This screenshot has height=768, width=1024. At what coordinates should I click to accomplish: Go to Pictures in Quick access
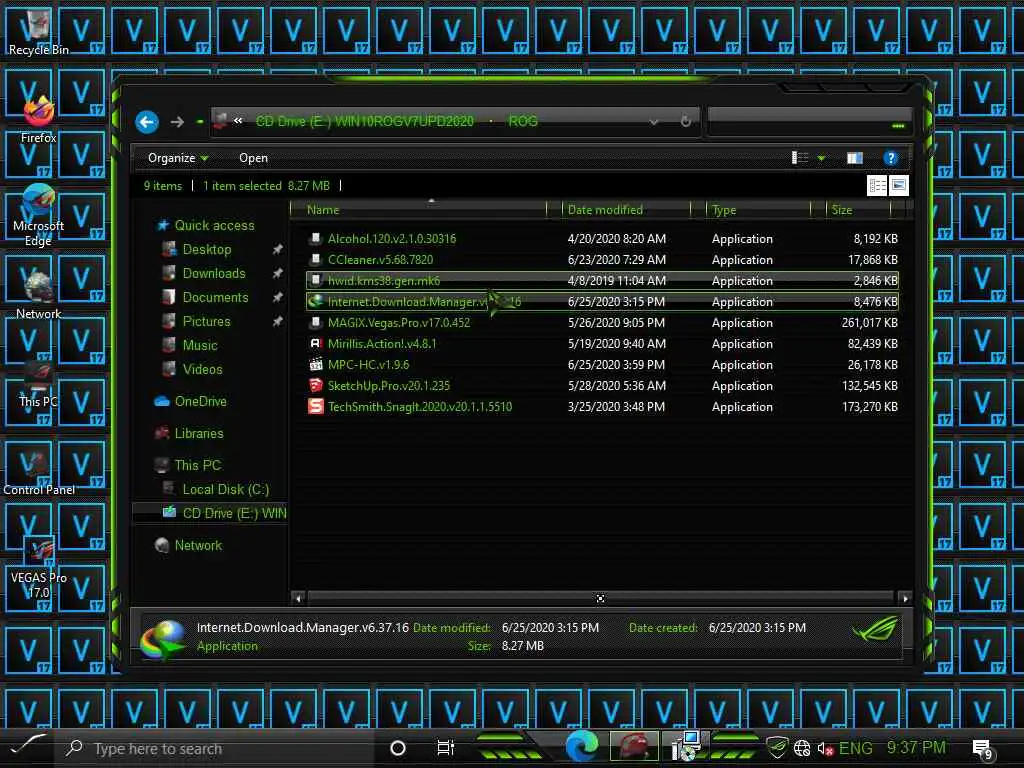pyautogui.click(x=206, y=321)
